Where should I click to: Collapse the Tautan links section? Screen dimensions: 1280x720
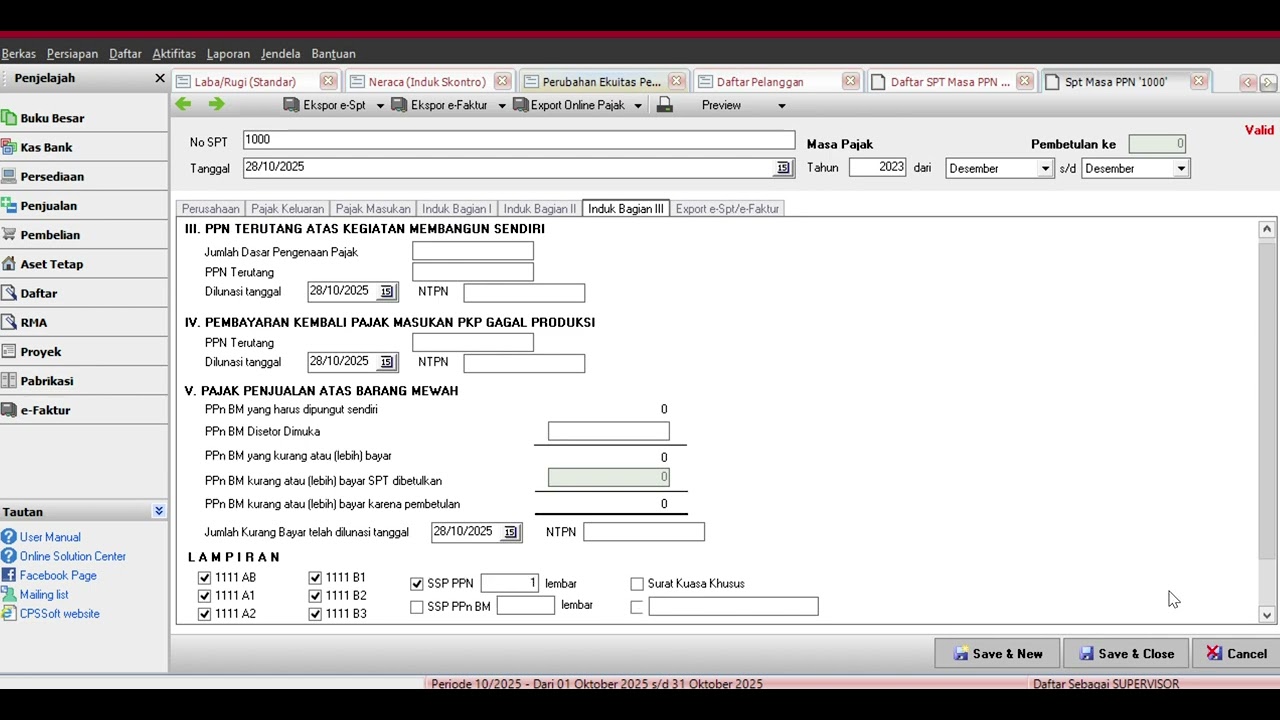click(x=159, y=511)
